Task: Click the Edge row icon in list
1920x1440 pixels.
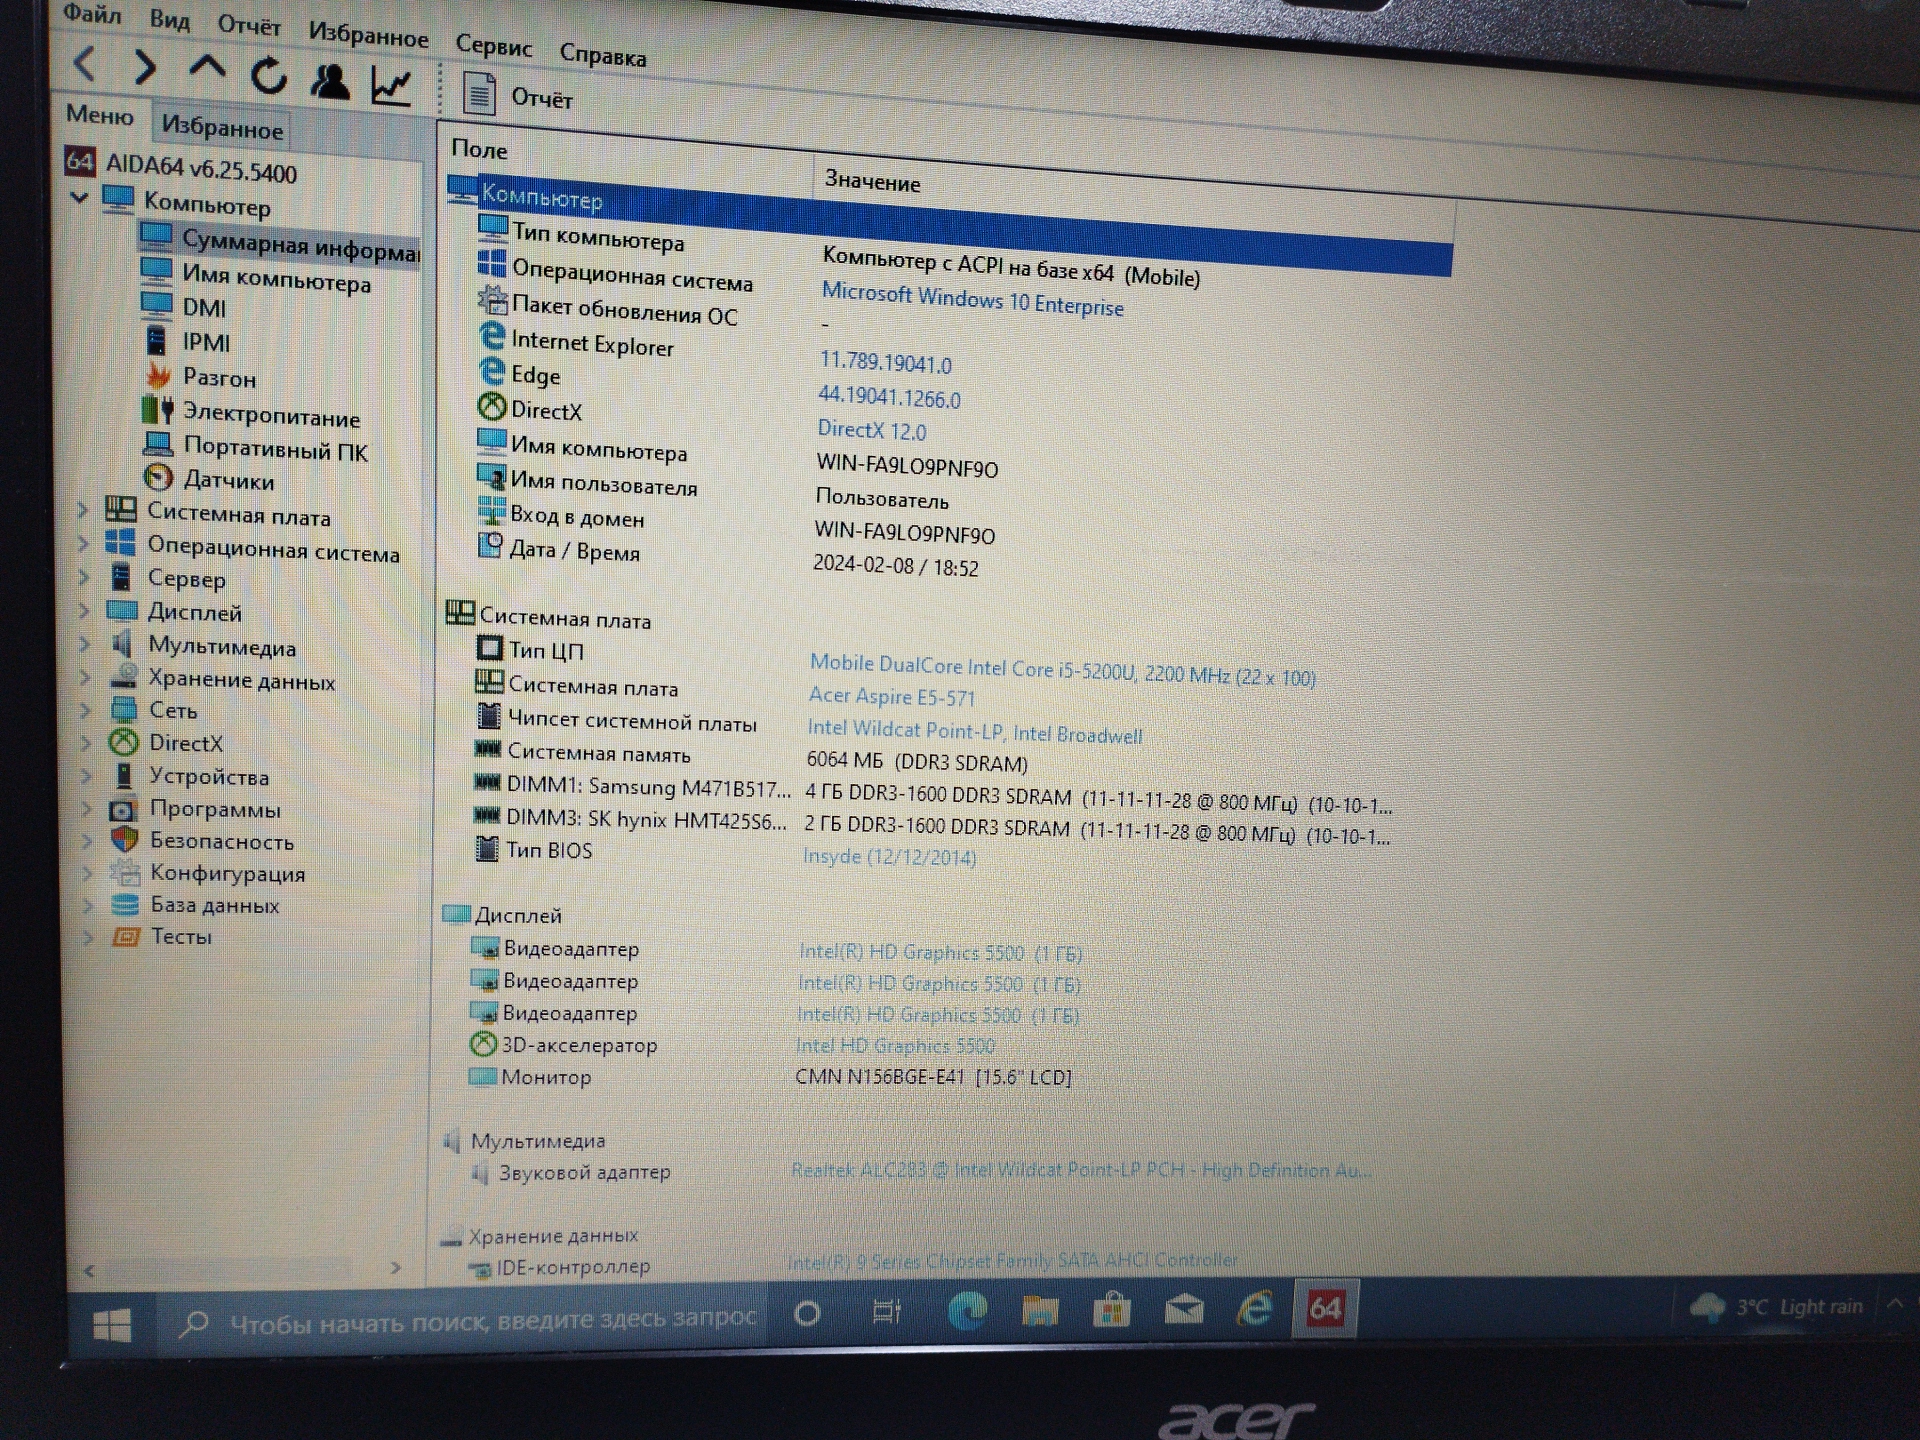Action: tap(492, 372)
